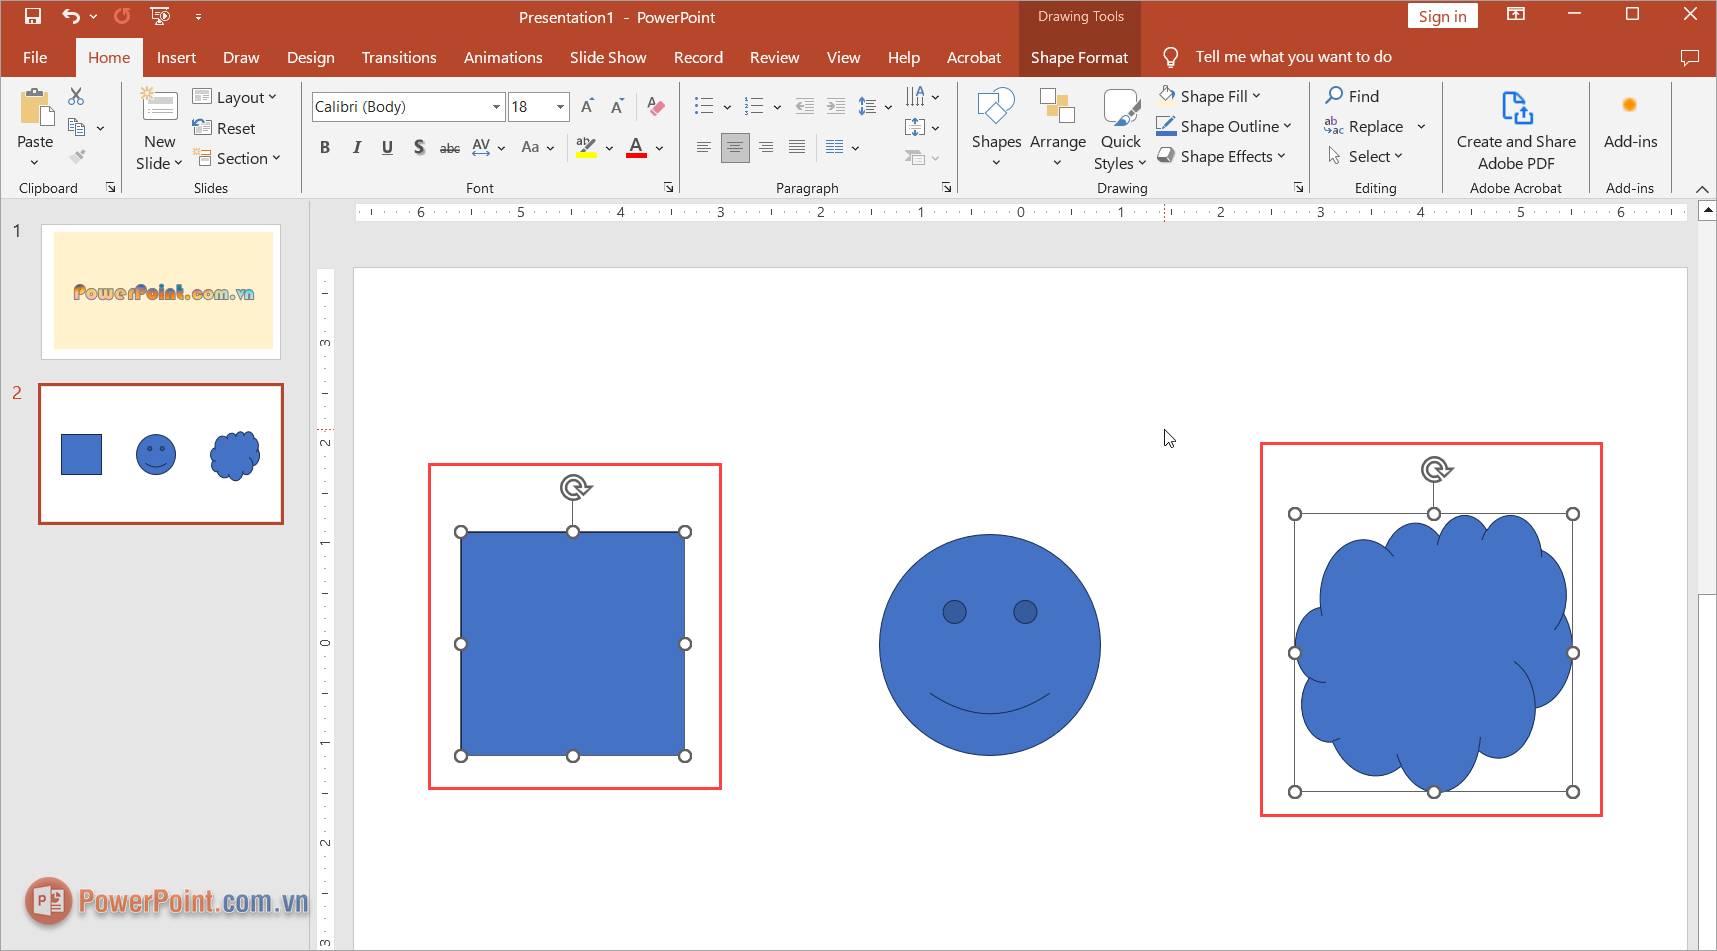Open the Change Case Aa dropdown
This screenshot has height=951, width=1717.
coord(538,148)
